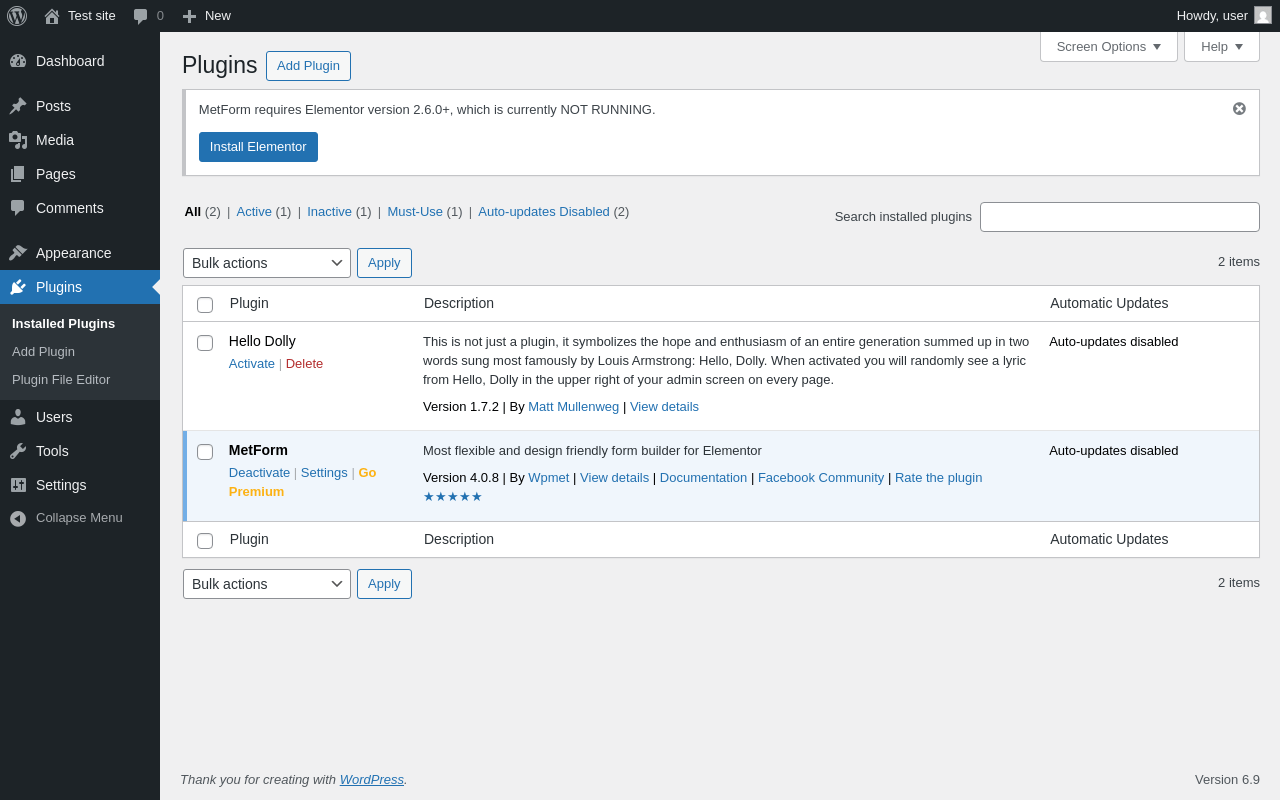Viewport: 1280px width, 800px height.
Task: Deactivate the MetForm plugin
Action: (259, 472)
